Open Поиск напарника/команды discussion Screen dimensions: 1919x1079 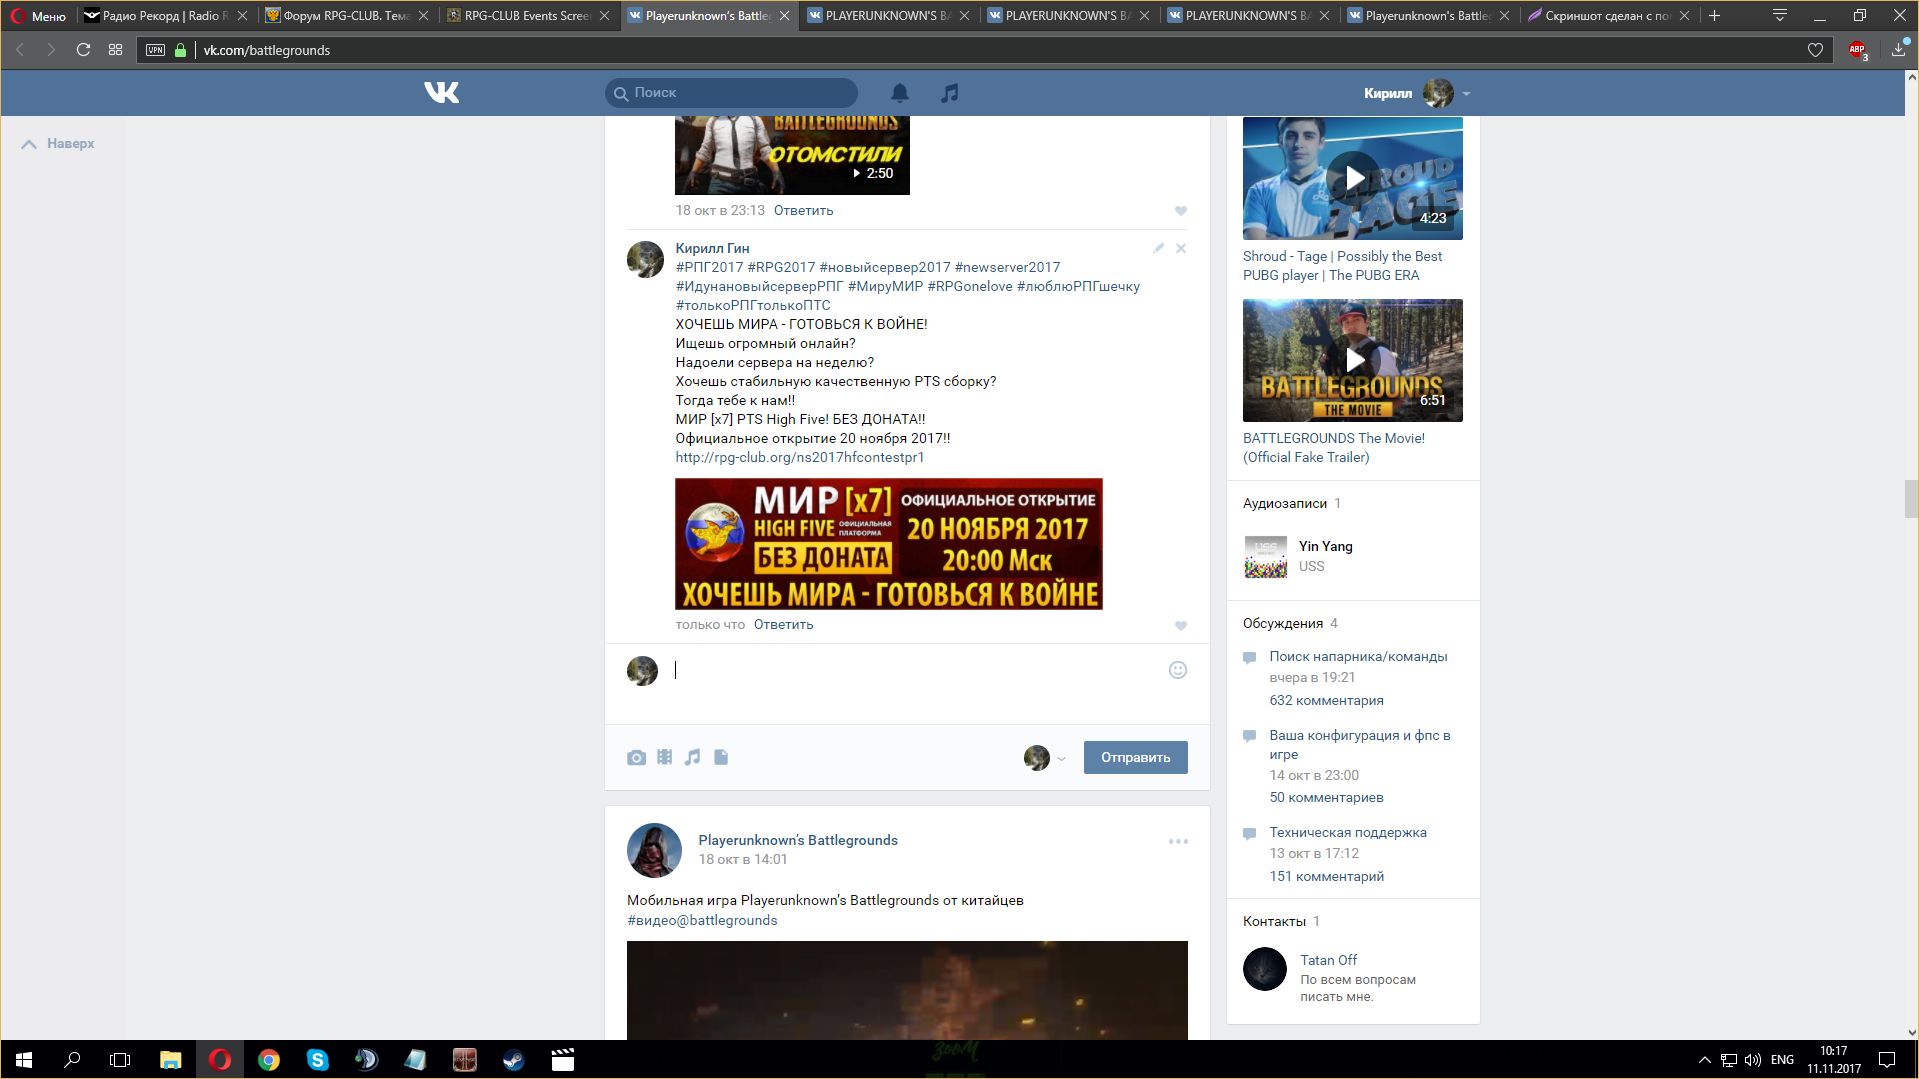click(1358, 656)
